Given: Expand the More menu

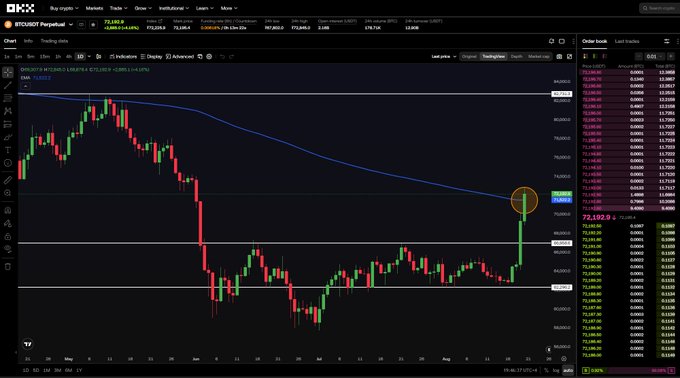Looking at the screenshot, I should 229,8.
